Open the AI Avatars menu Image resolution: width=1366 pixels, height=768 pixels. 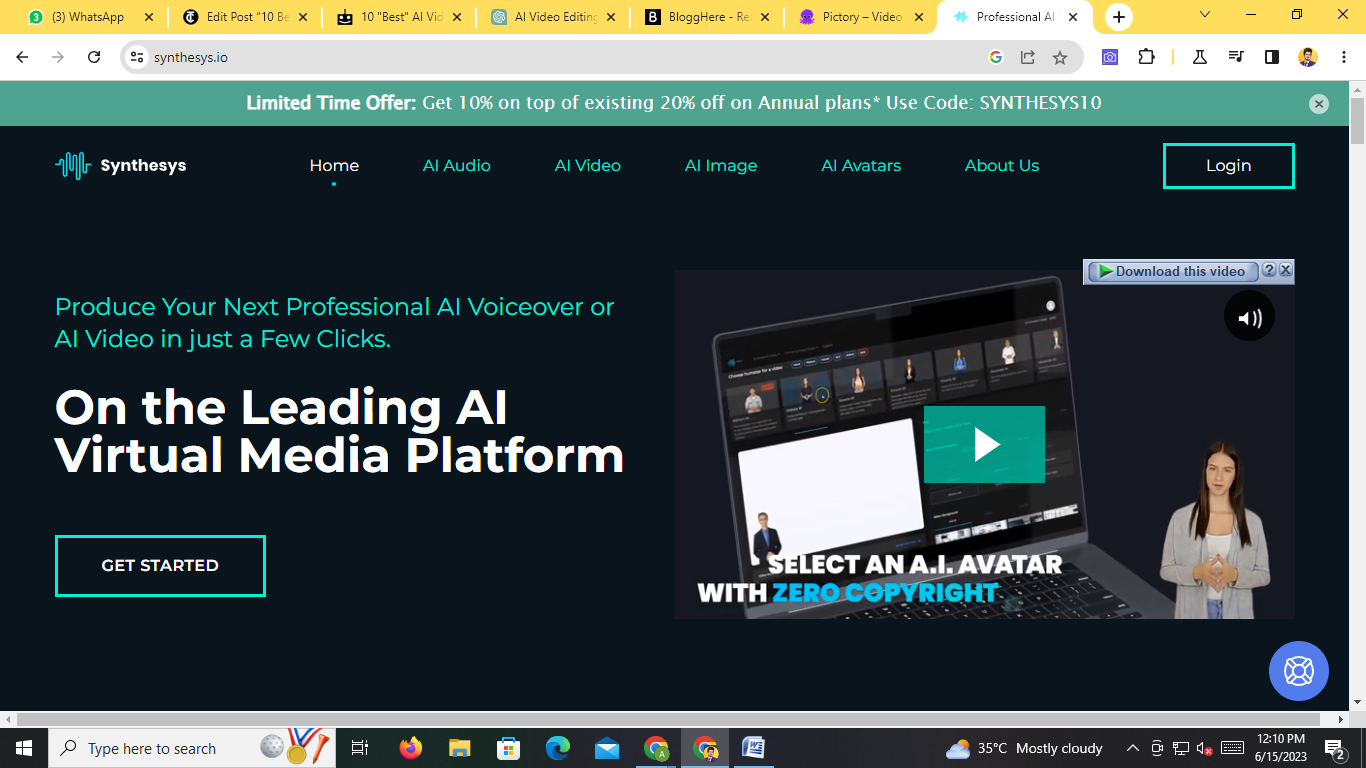[x=861, y=166]
